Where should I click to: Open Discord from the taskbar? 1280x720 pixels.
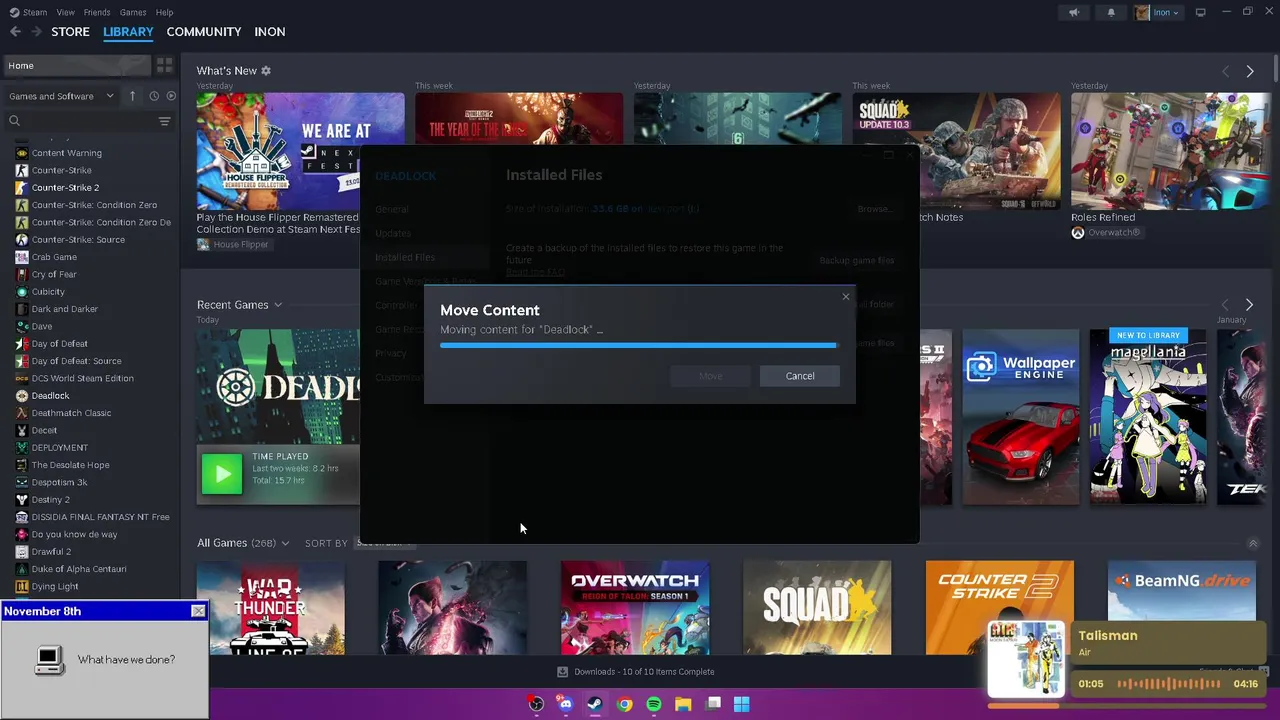(x=565, y=704)
